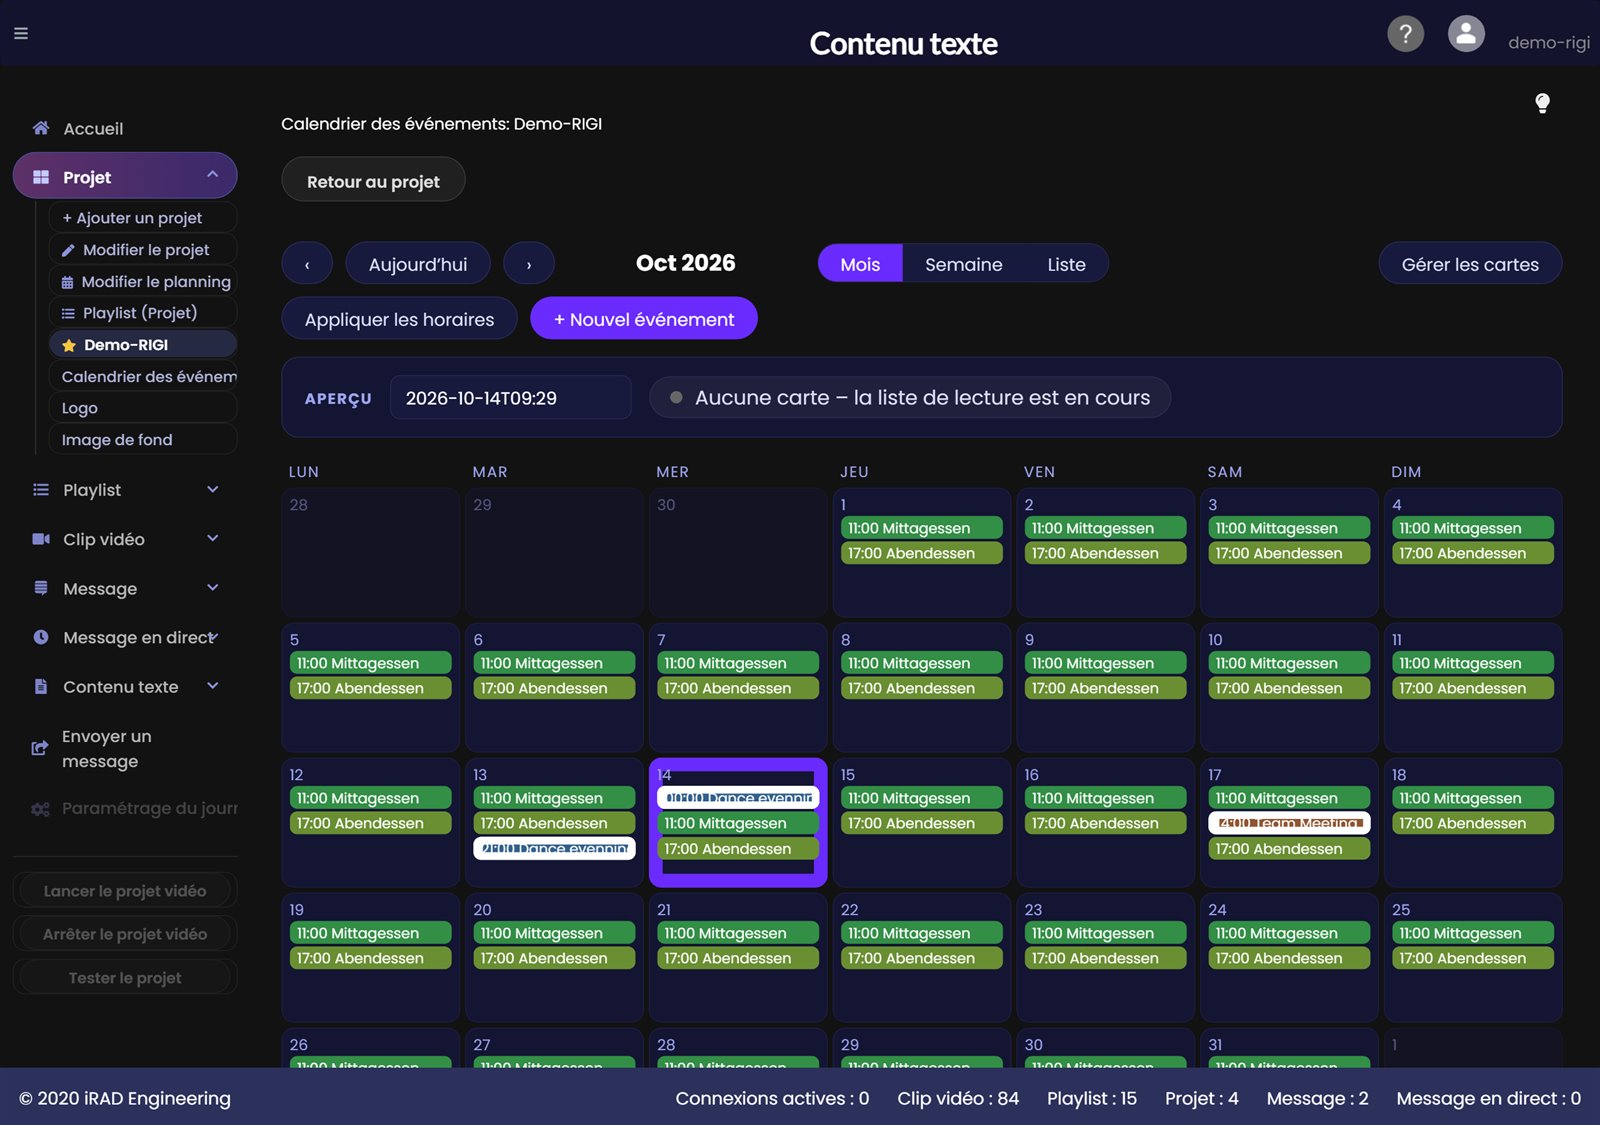Screen dimensions: 1600x1125
Task: Open the hamburger menu icon
Action: pyautogui.click(x=21, y=33)
